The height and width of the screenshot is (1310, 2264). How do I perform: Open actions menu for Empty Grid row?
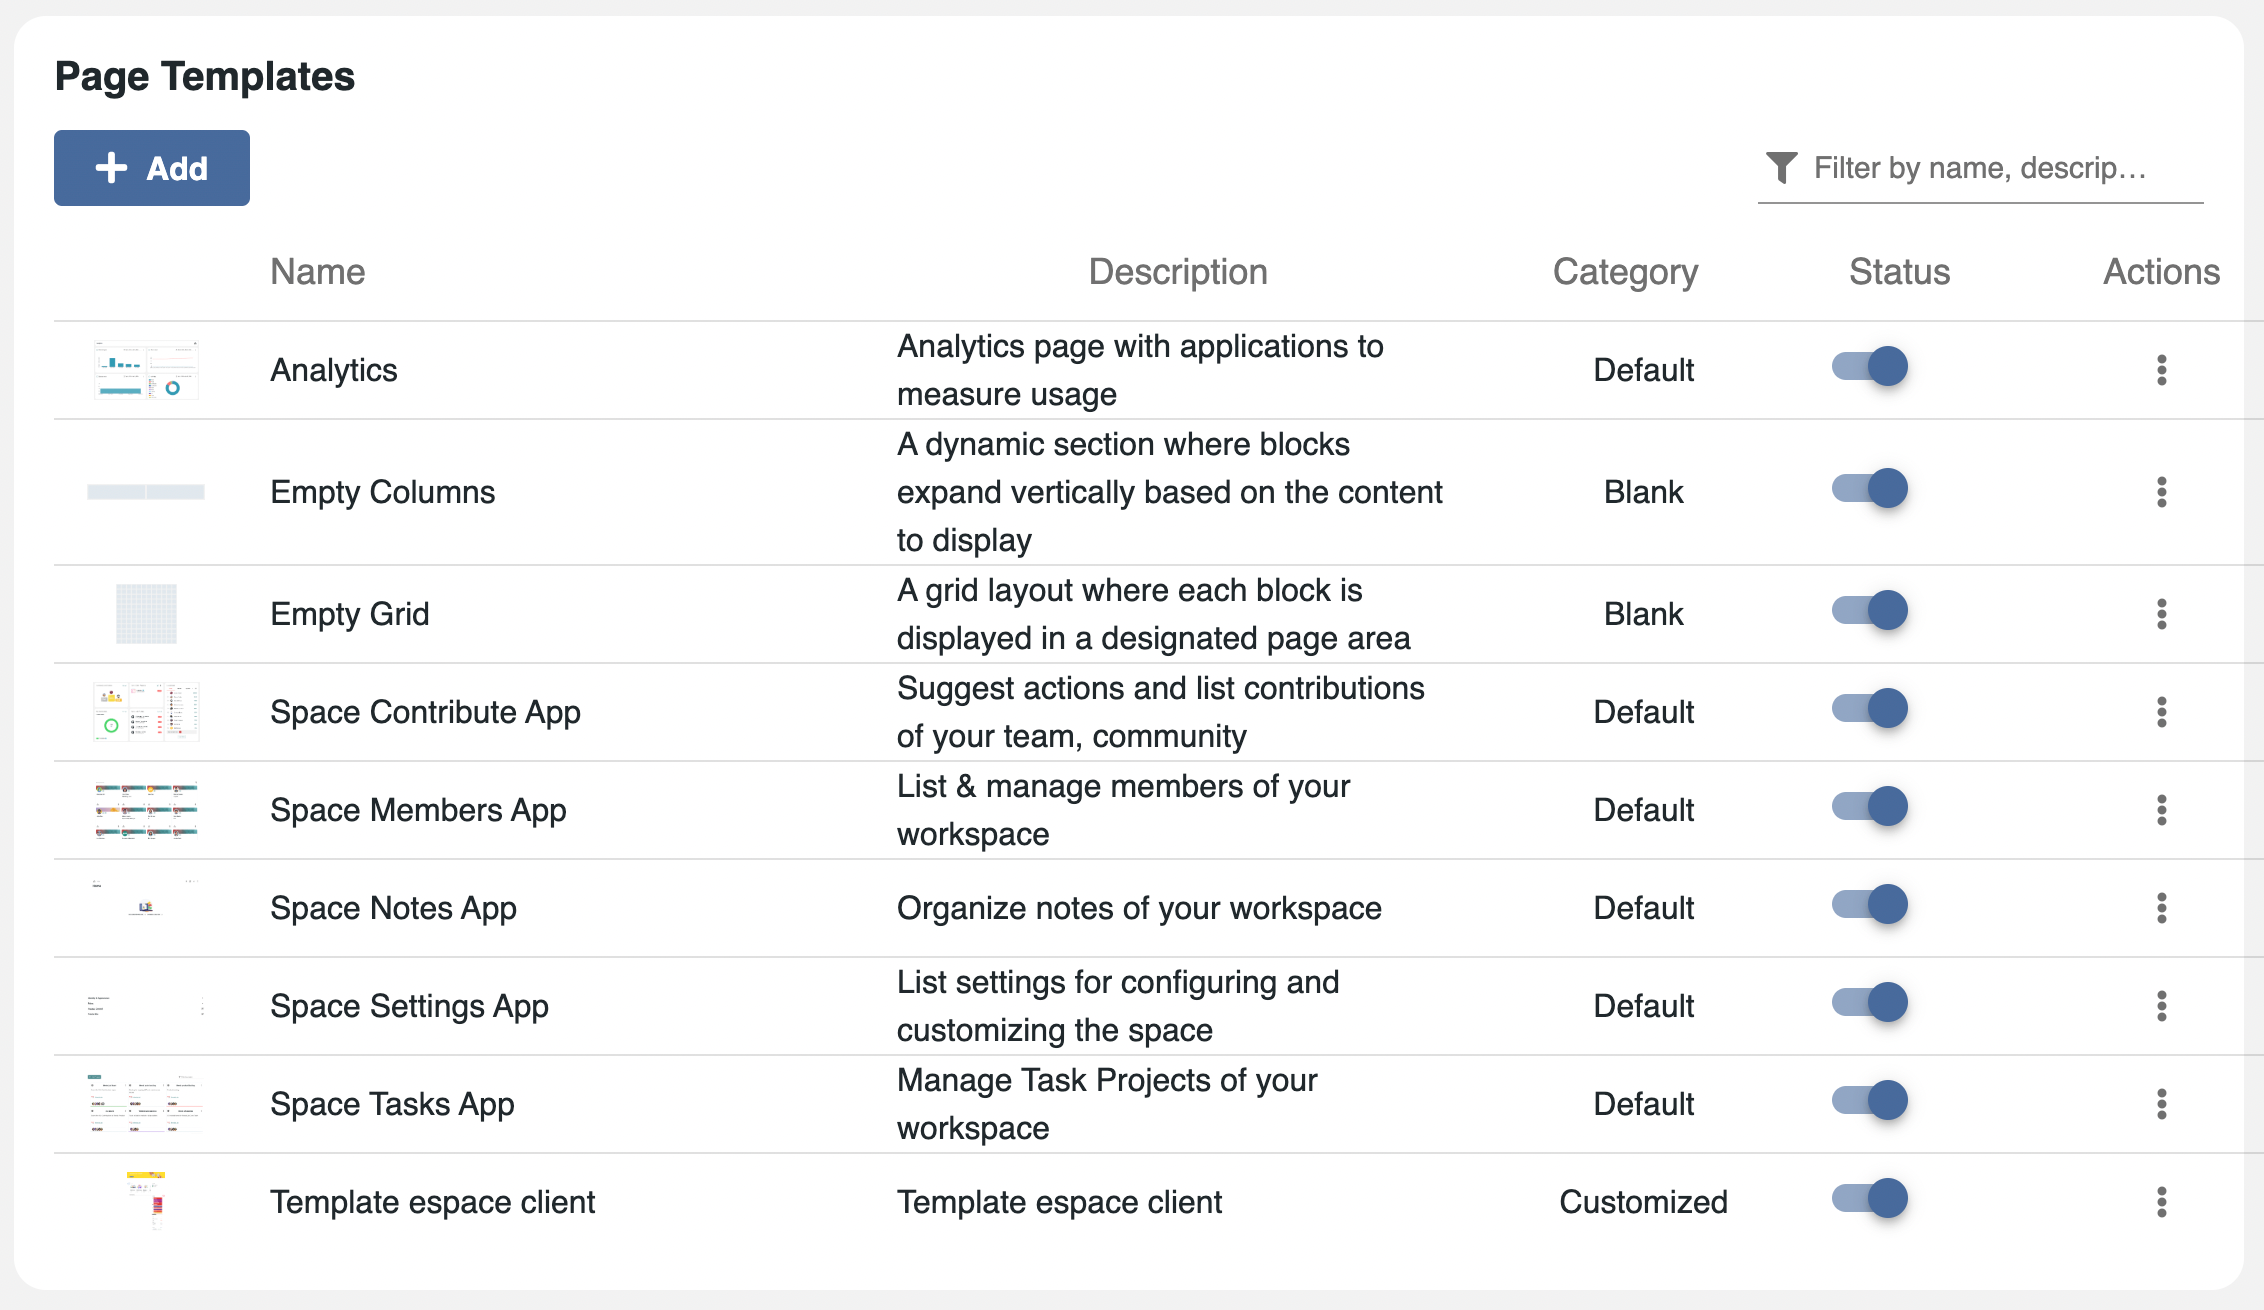(2161, 614)
